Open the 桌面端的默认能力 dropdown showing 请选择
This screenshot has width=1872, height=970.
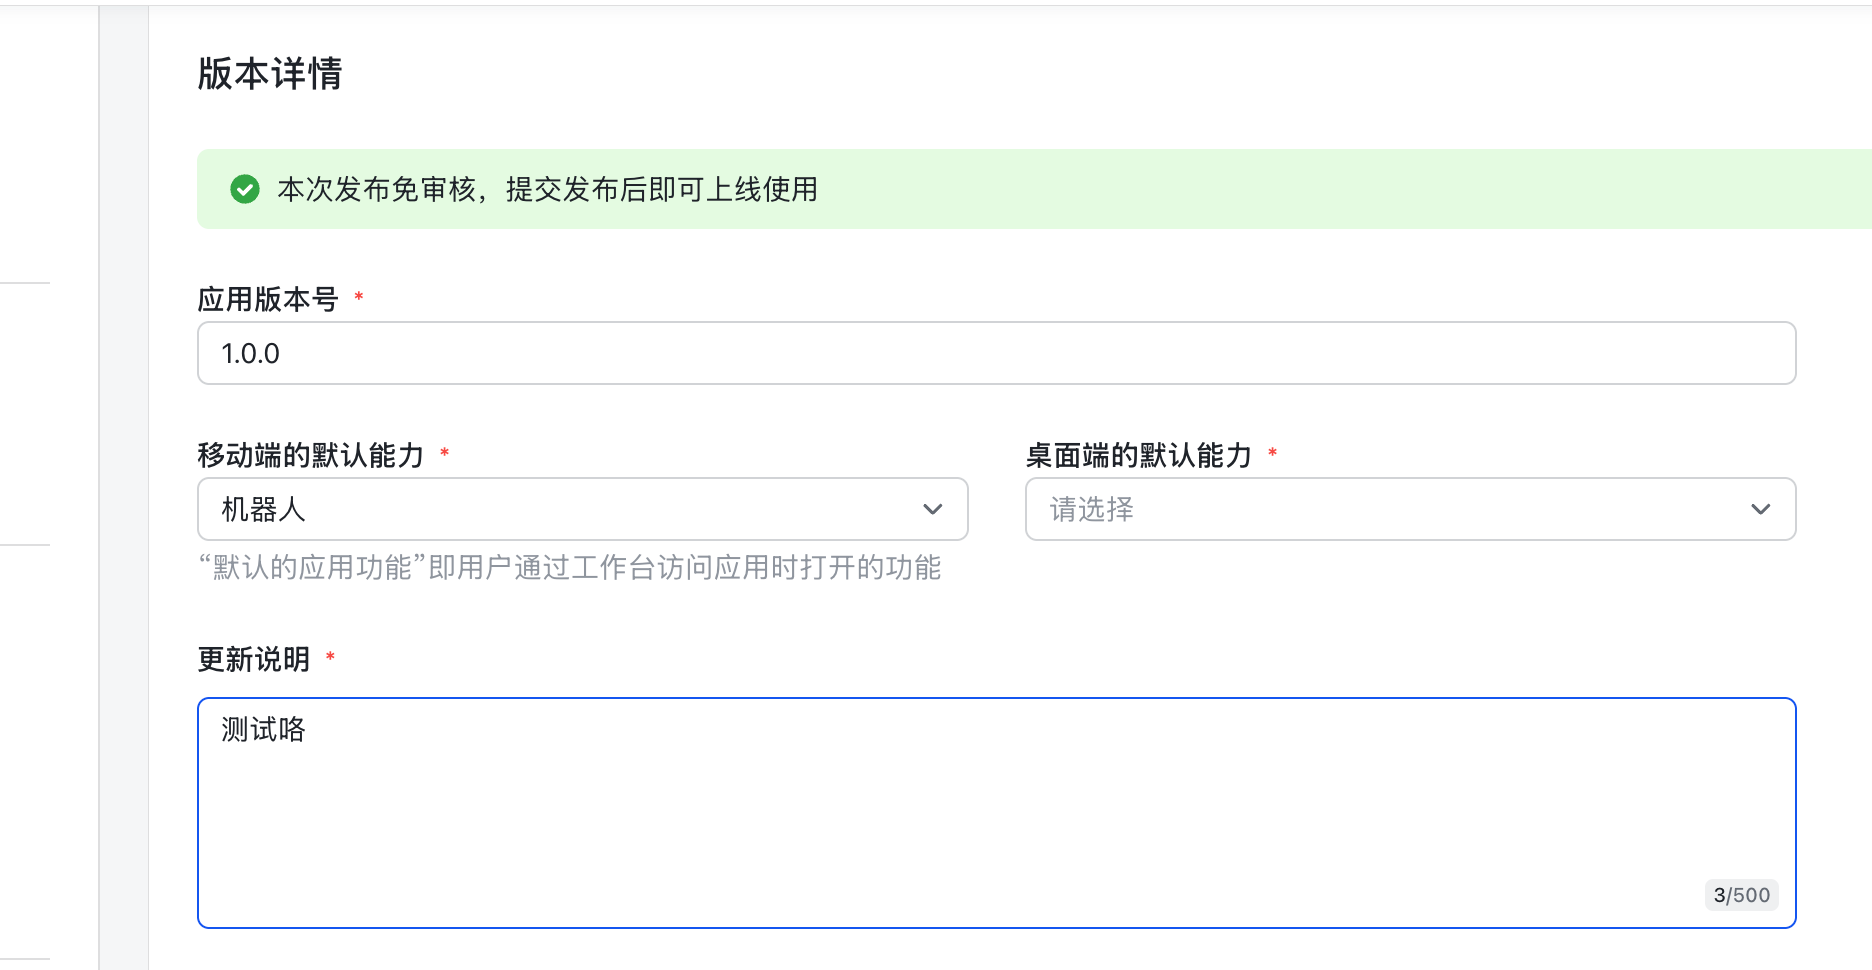pyautogui.click(x=1410, y=509)
